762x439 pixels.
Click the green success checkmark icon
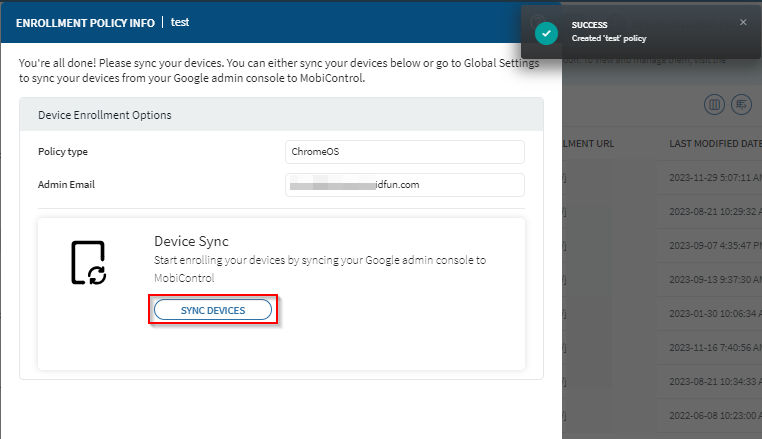pyautogui.click(x=545, y=32)
